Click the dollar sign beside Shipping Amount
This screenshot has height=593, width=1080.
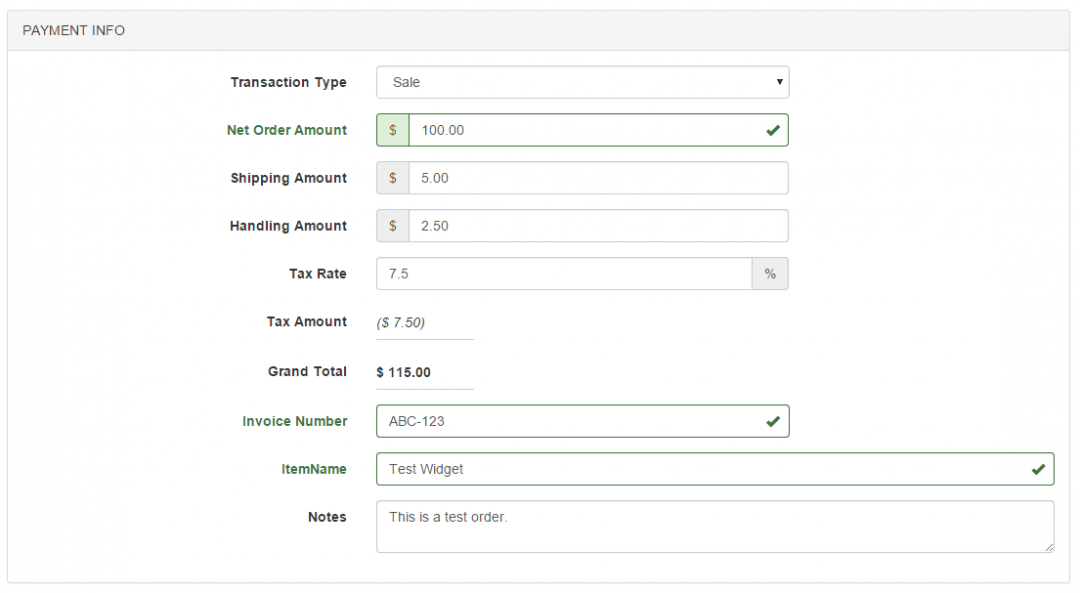coord(392,177)
